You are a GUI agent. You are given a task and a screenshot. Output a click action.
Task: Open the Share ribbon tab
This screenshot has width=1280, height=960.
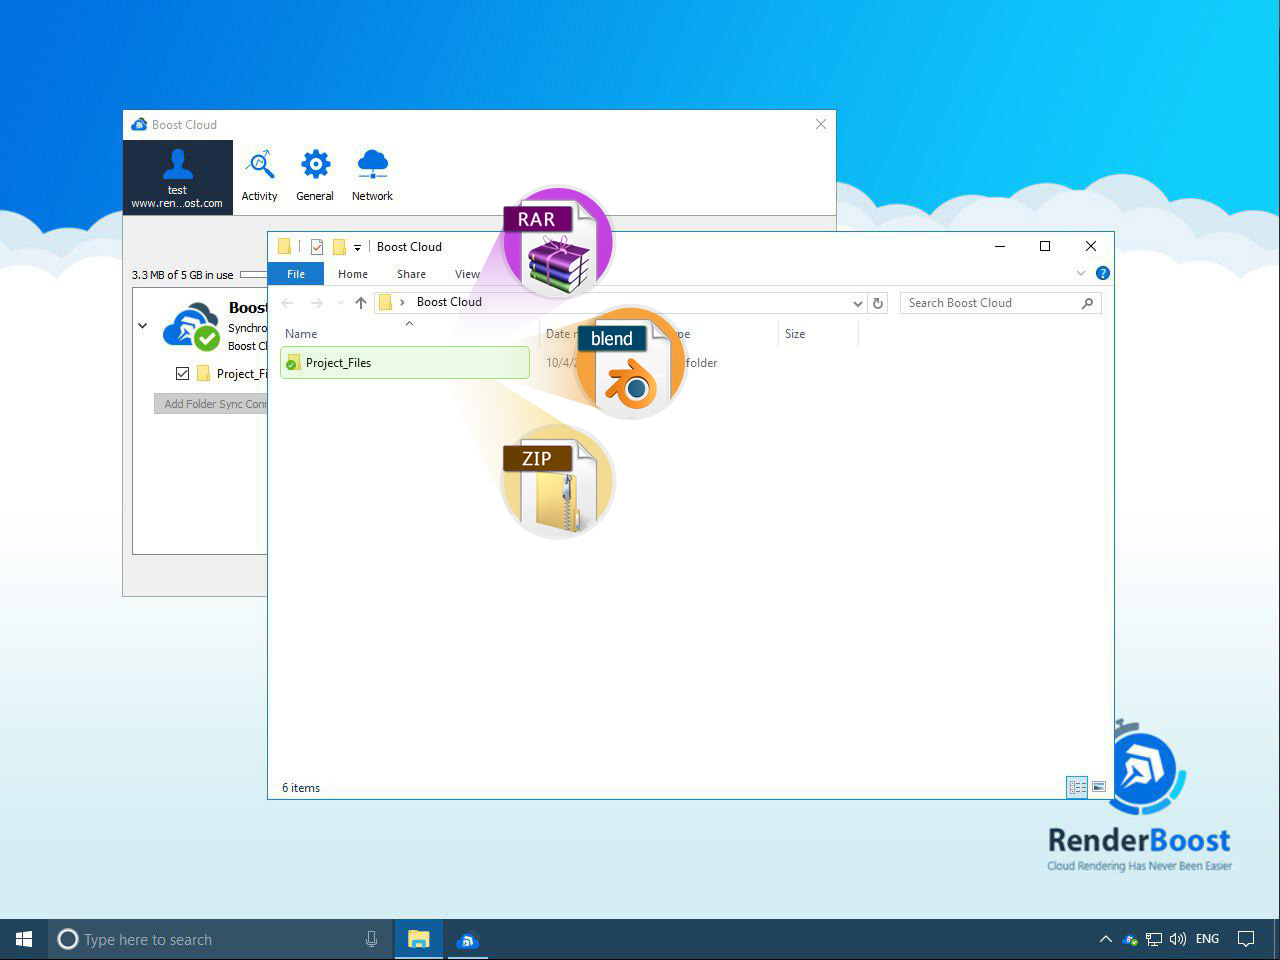[411, 274]
